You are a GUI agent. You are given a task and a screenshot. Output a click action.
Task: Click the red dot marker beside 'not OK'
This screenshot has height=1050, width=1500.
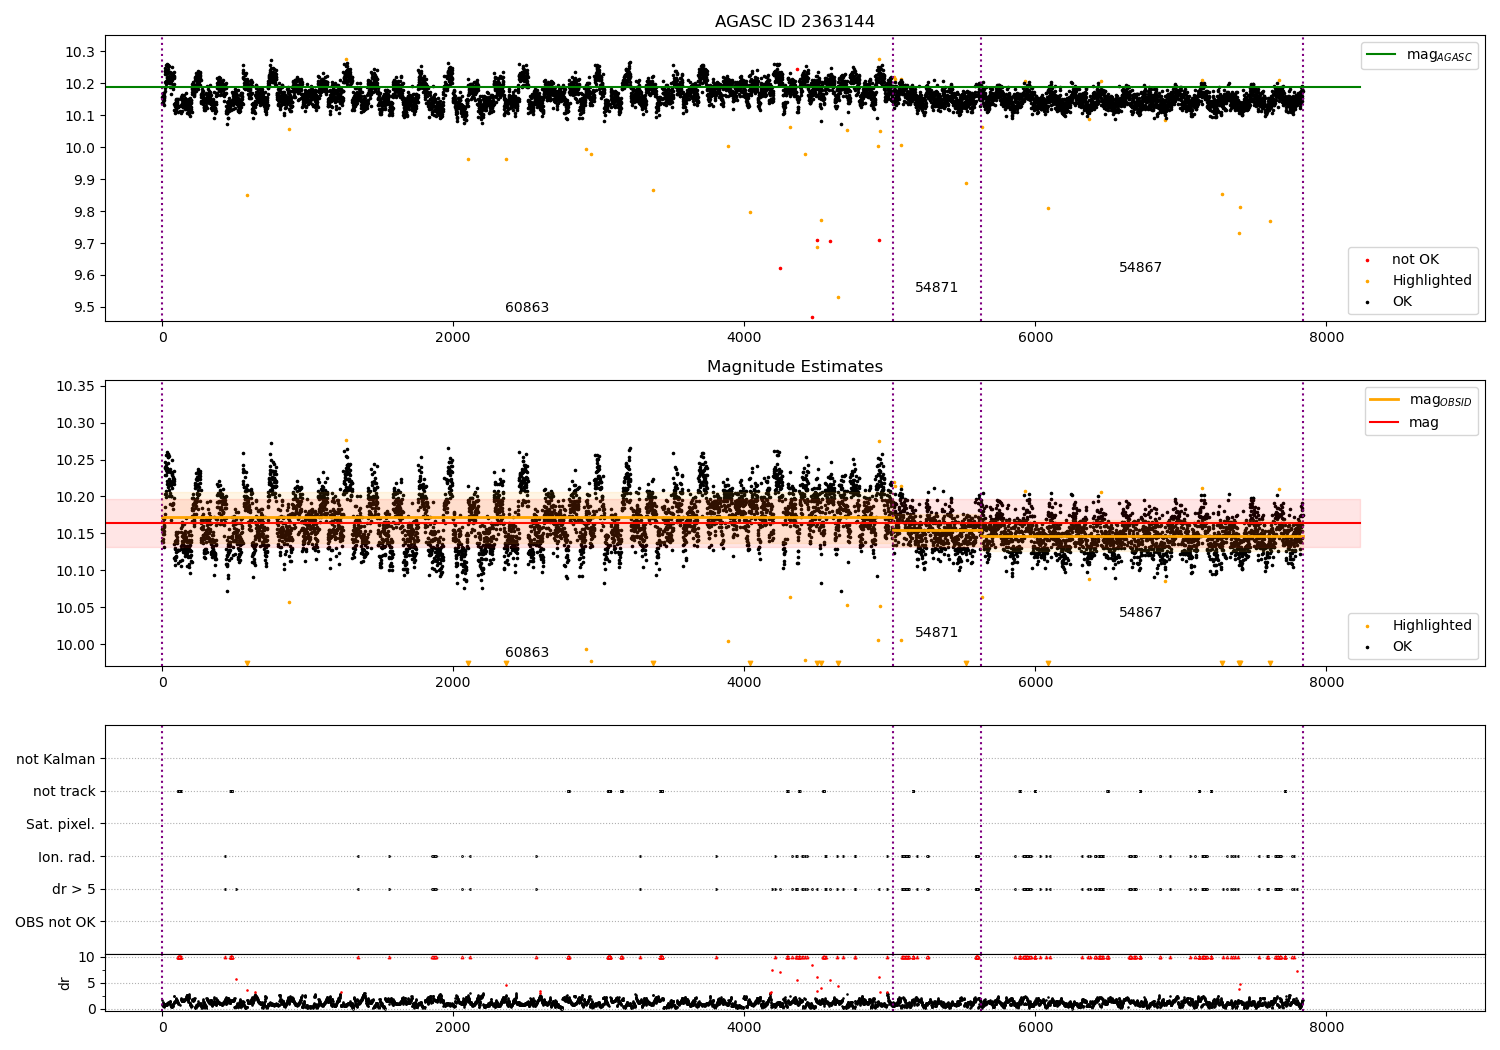click(x=1367, y=260)
